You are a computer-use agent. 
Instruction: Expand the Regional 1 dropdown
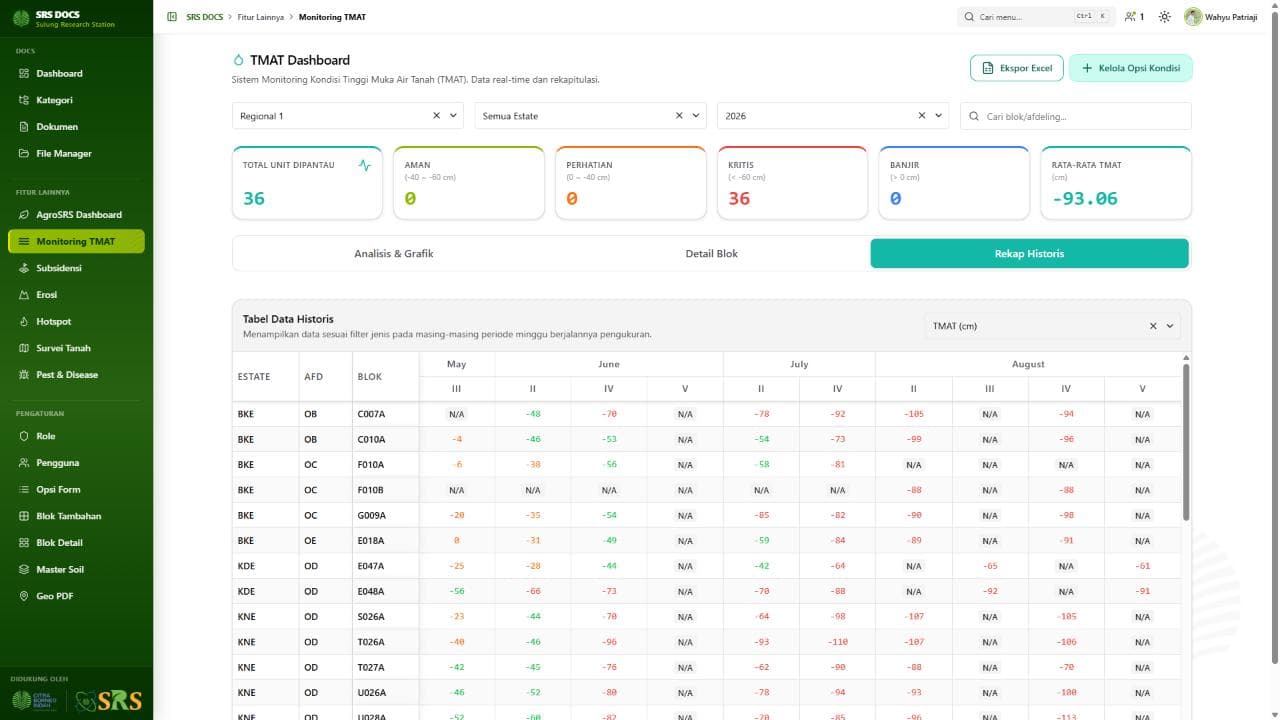[x=453, y=116]
